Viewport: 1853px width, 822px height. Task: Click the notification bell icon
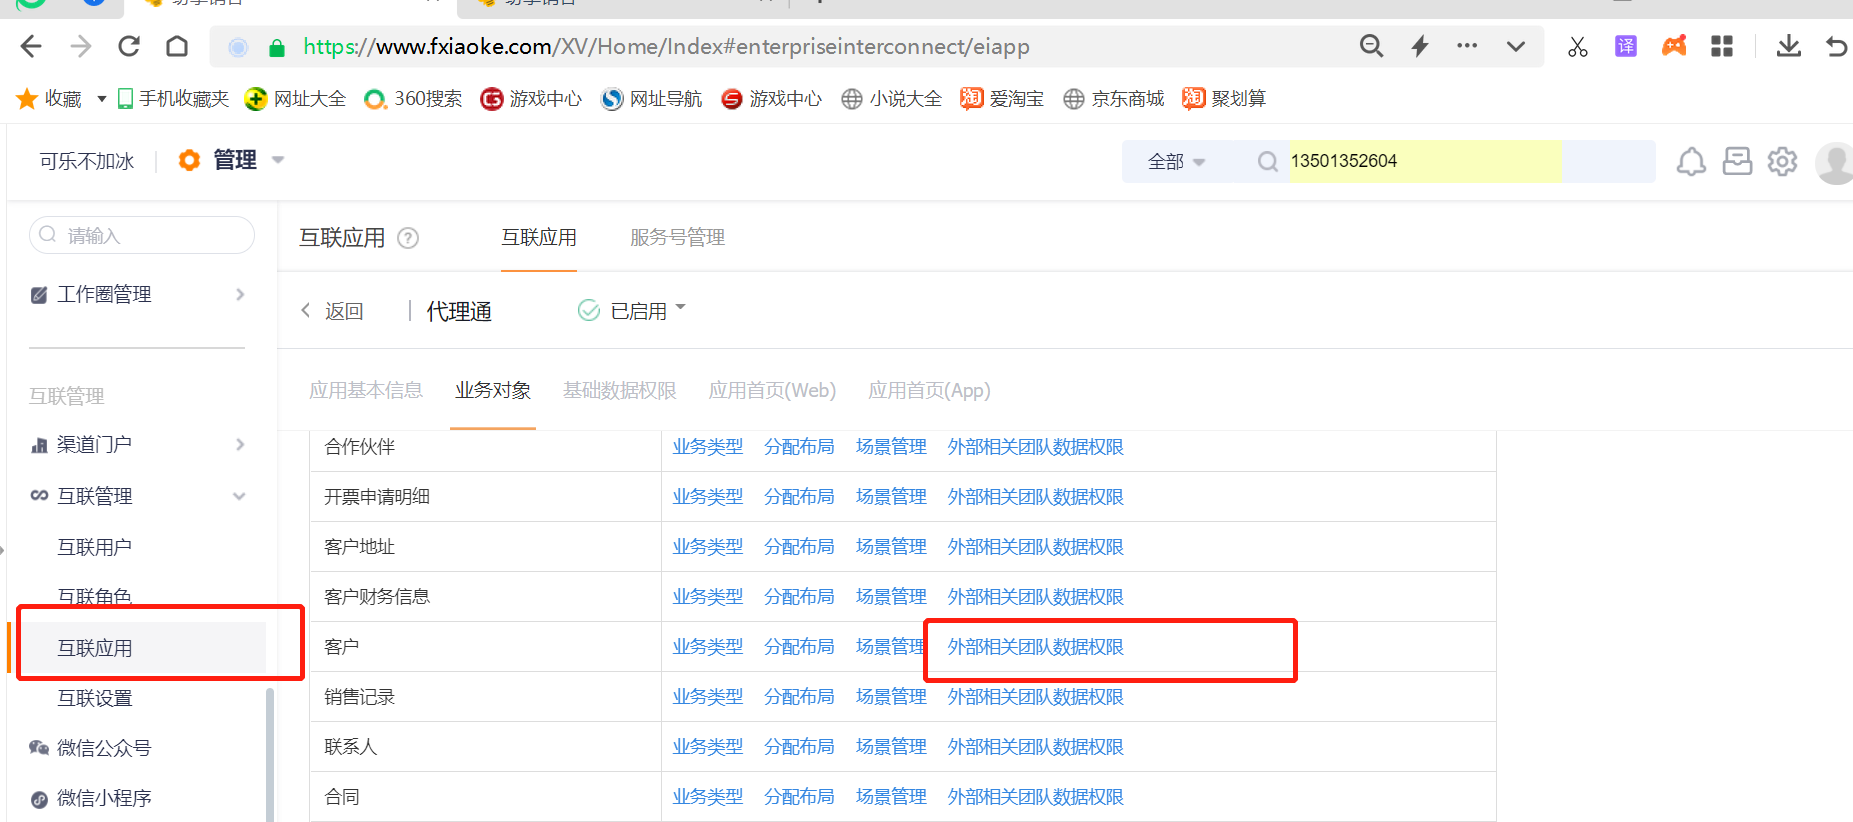click(1690, 161)
